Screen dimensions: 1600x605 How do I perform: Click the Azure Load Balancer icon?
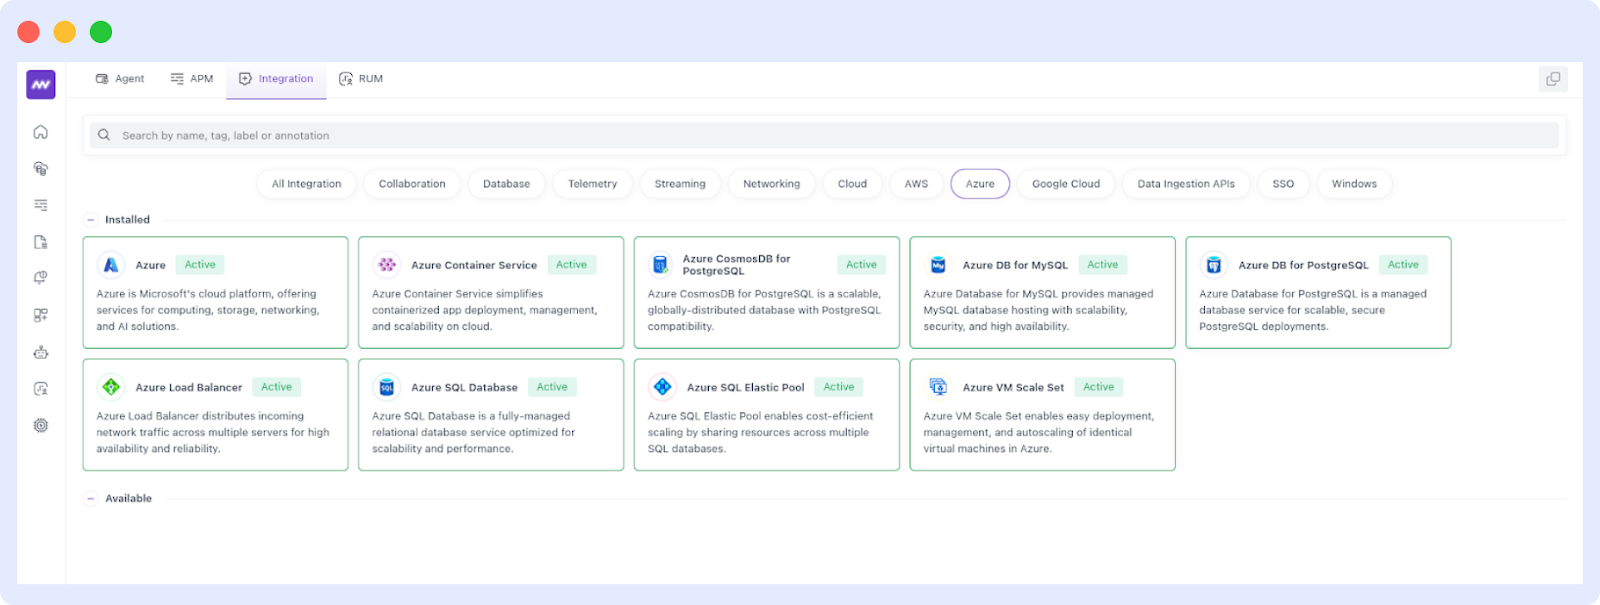click(x=111, y=387)
